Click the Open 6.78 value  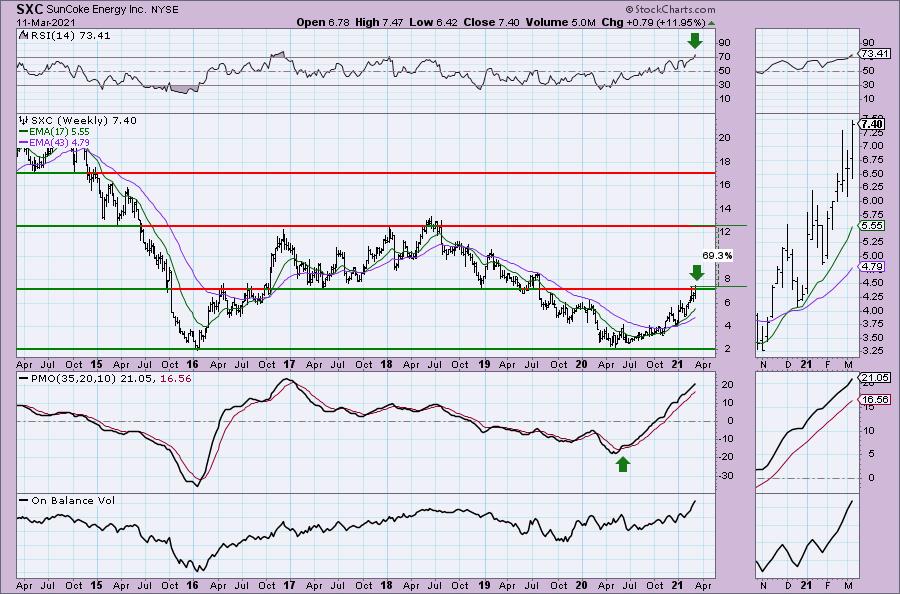323,22
